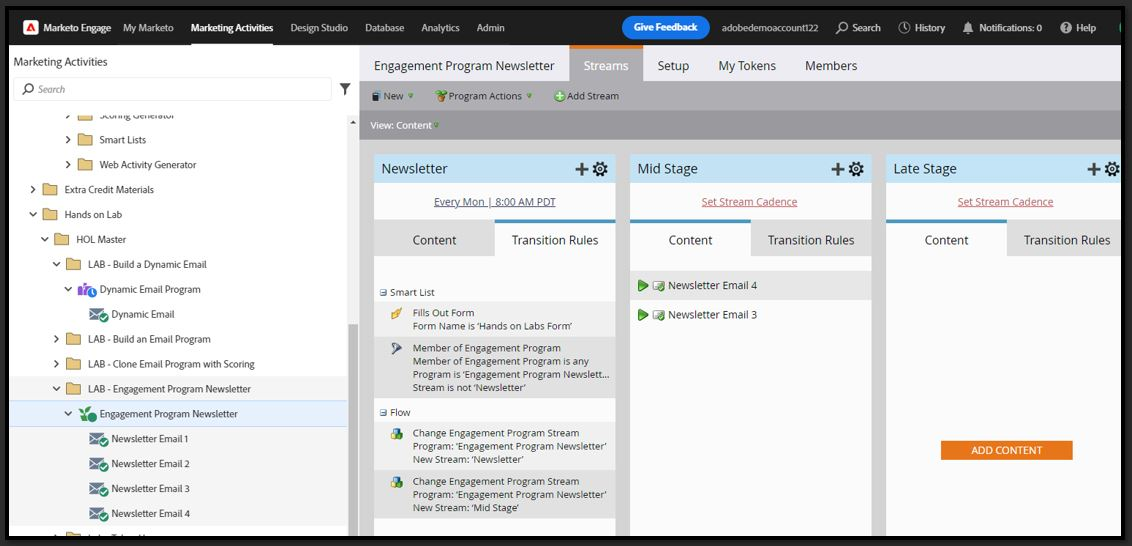Select Newsletter Email 2 in the tree
This screenshot has height=546, width=1132.
(150, 464)
